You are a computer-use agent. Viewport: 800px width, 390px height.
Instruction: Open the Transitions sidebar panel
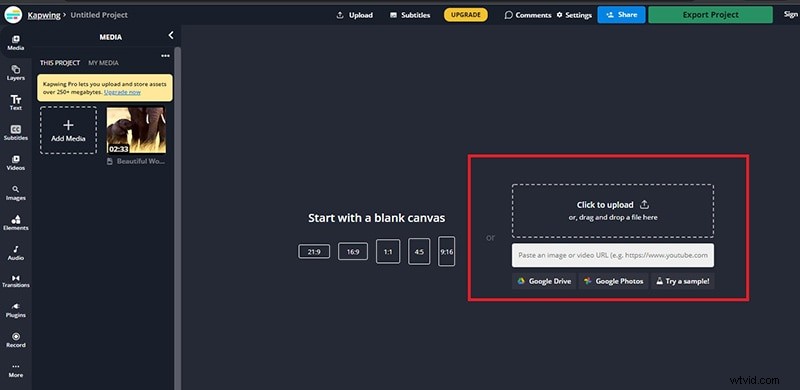point(15,281)
